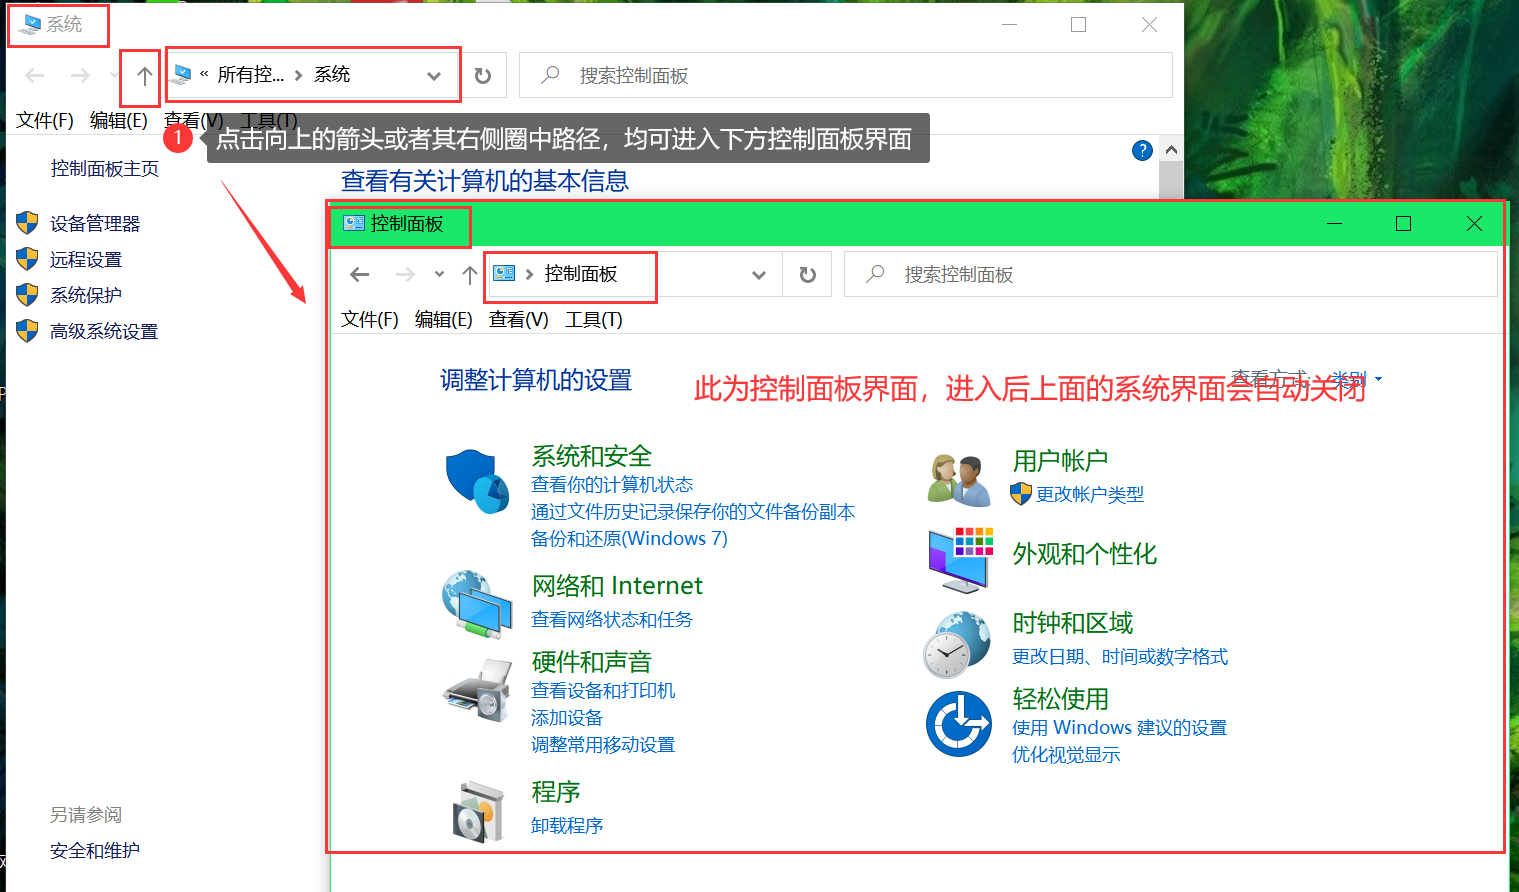Screen dimensions: 1519x892
Task: Click shield icon beside 高级系统设置
Action: pos(27,331)
